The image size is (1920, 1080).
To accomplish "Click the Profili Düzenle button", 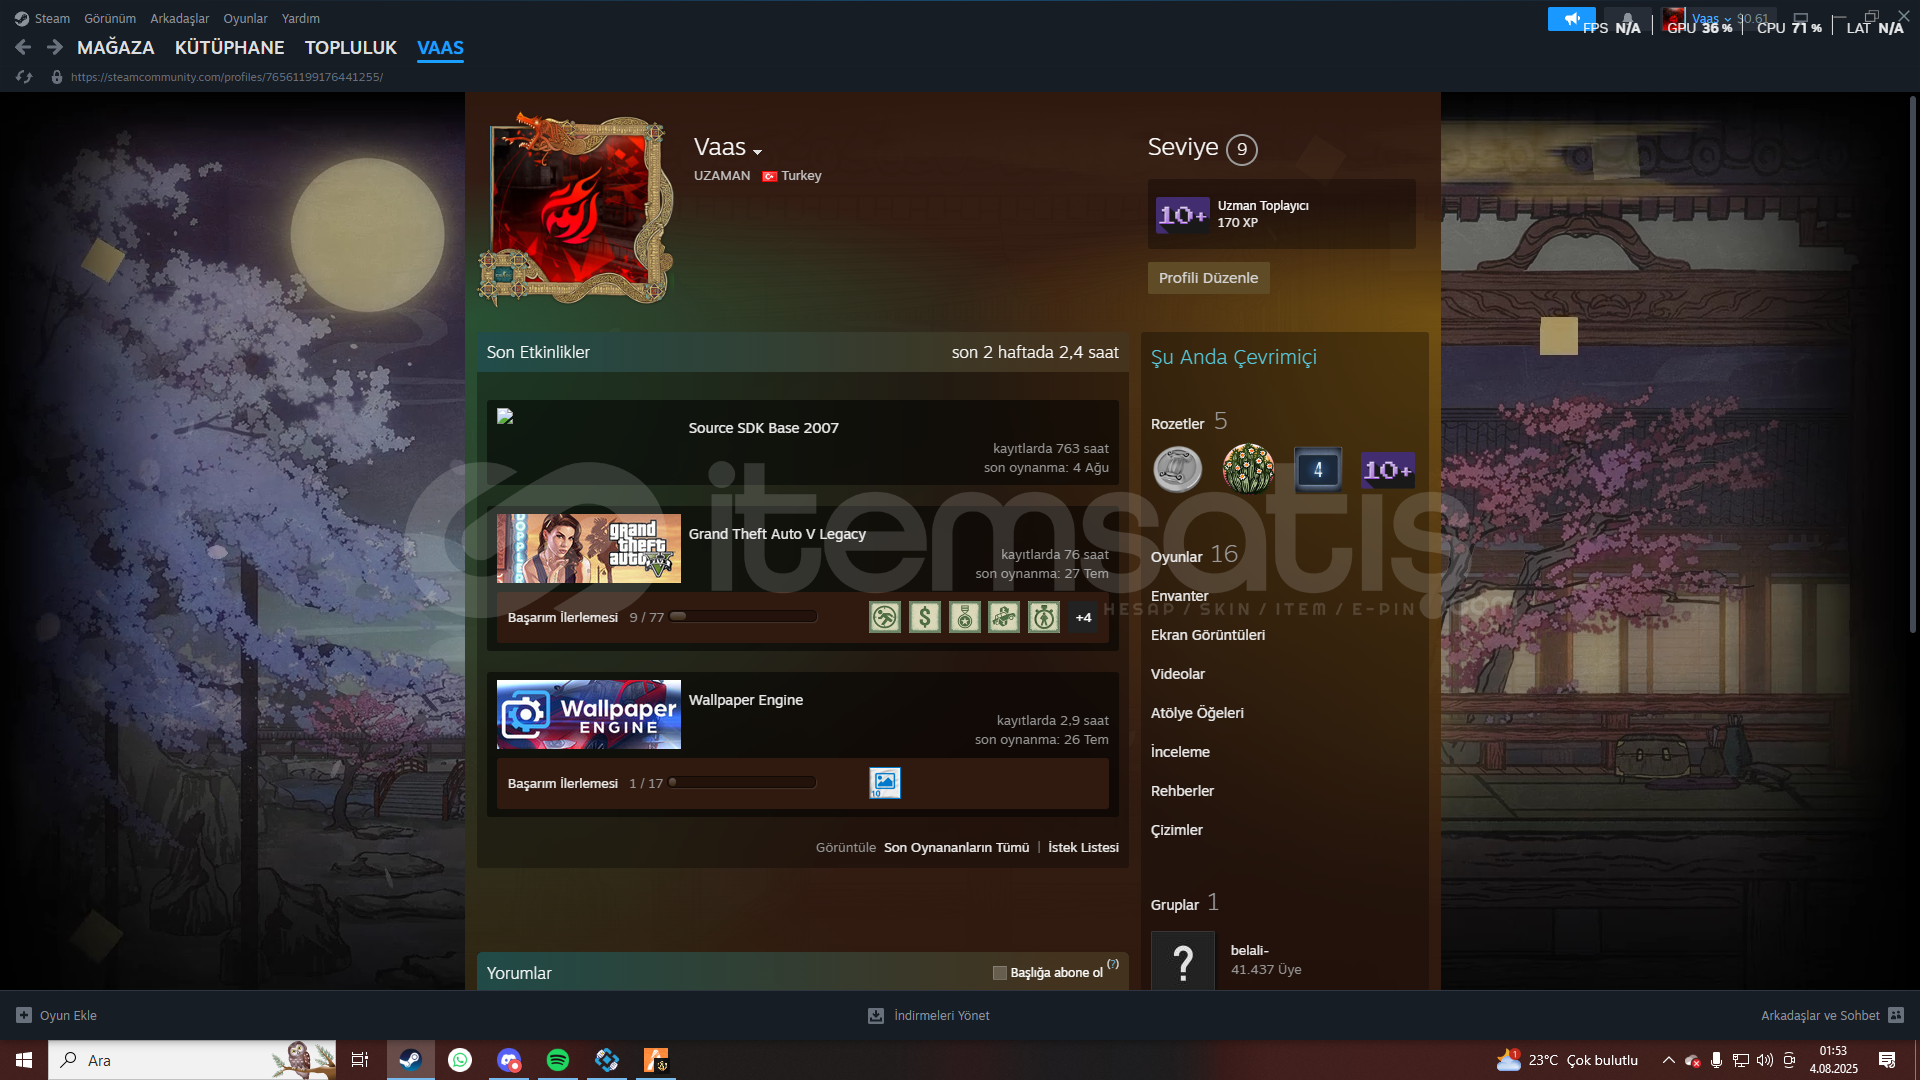I will [1208, 278].
